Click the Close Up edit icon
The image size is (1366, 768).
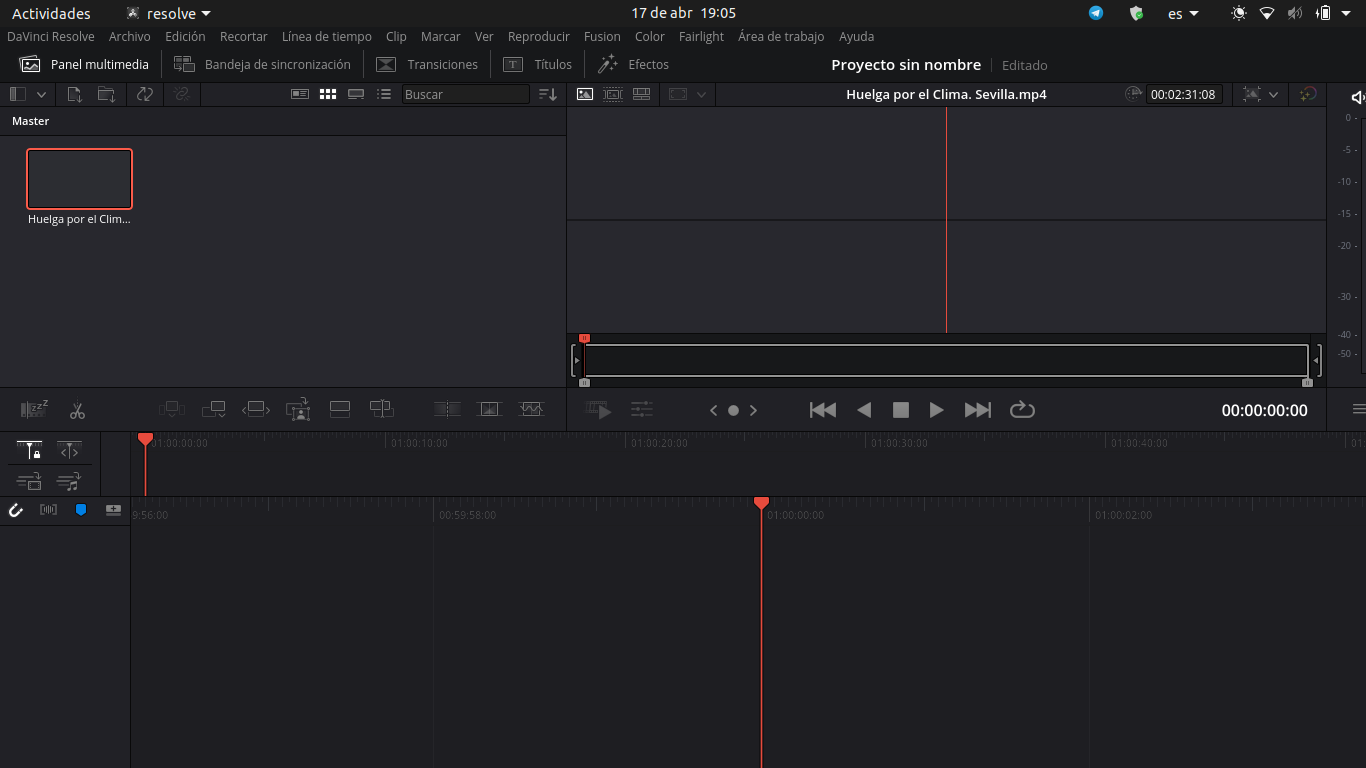(298, 409)
